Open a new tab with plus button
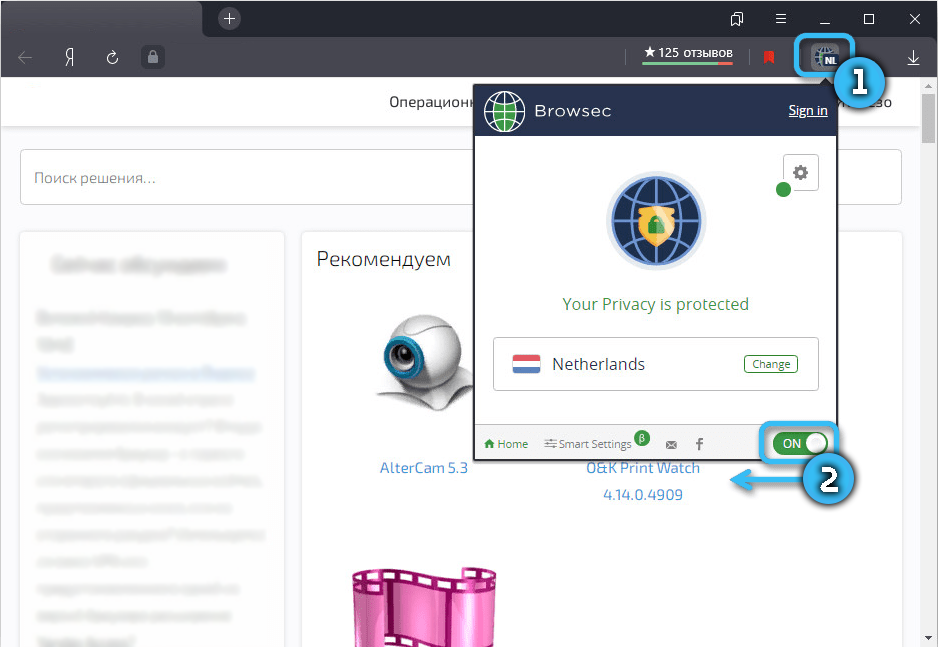The height and width of the screenshot is (647, 938). [230, 19]
